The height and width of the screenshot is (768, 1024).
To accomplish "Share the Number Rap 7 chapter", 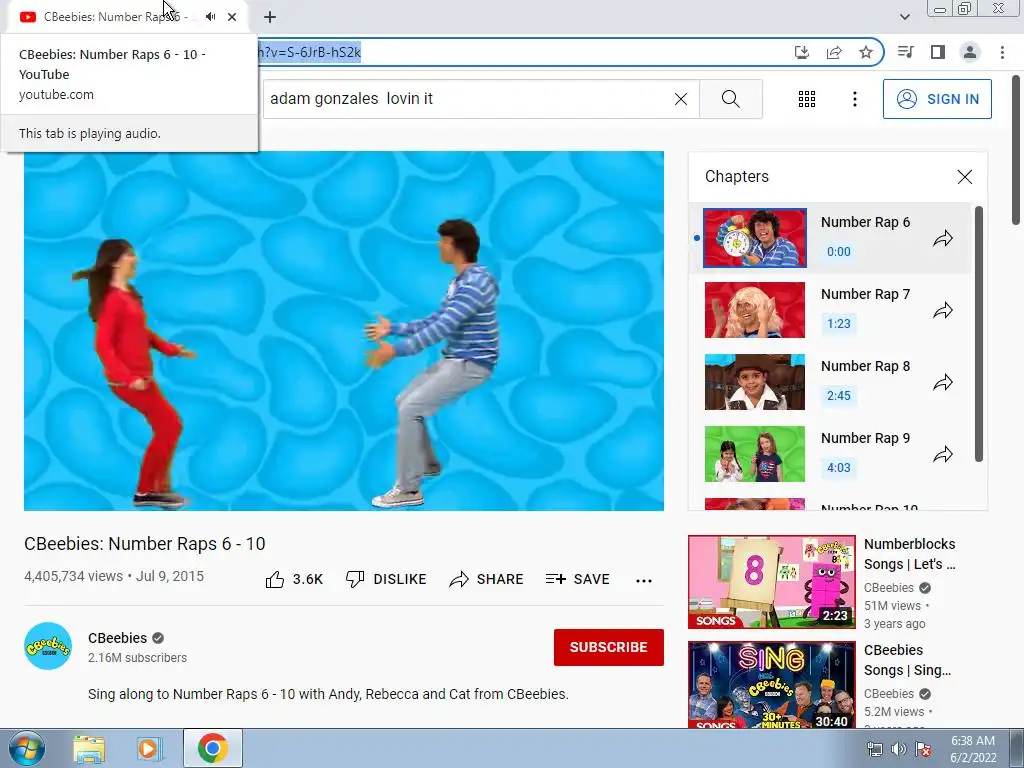I will point(942,310).
